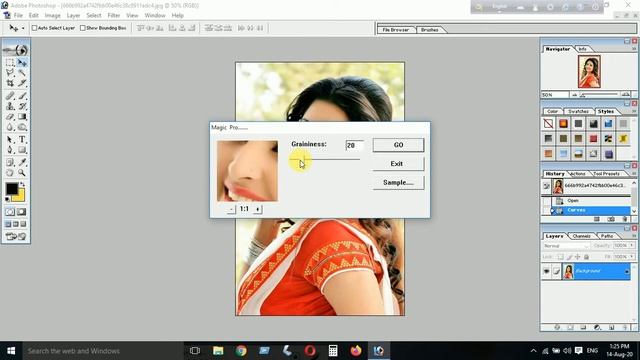
Task: Select the Path Selection arrow tool
Action: (x=10, y=140)
